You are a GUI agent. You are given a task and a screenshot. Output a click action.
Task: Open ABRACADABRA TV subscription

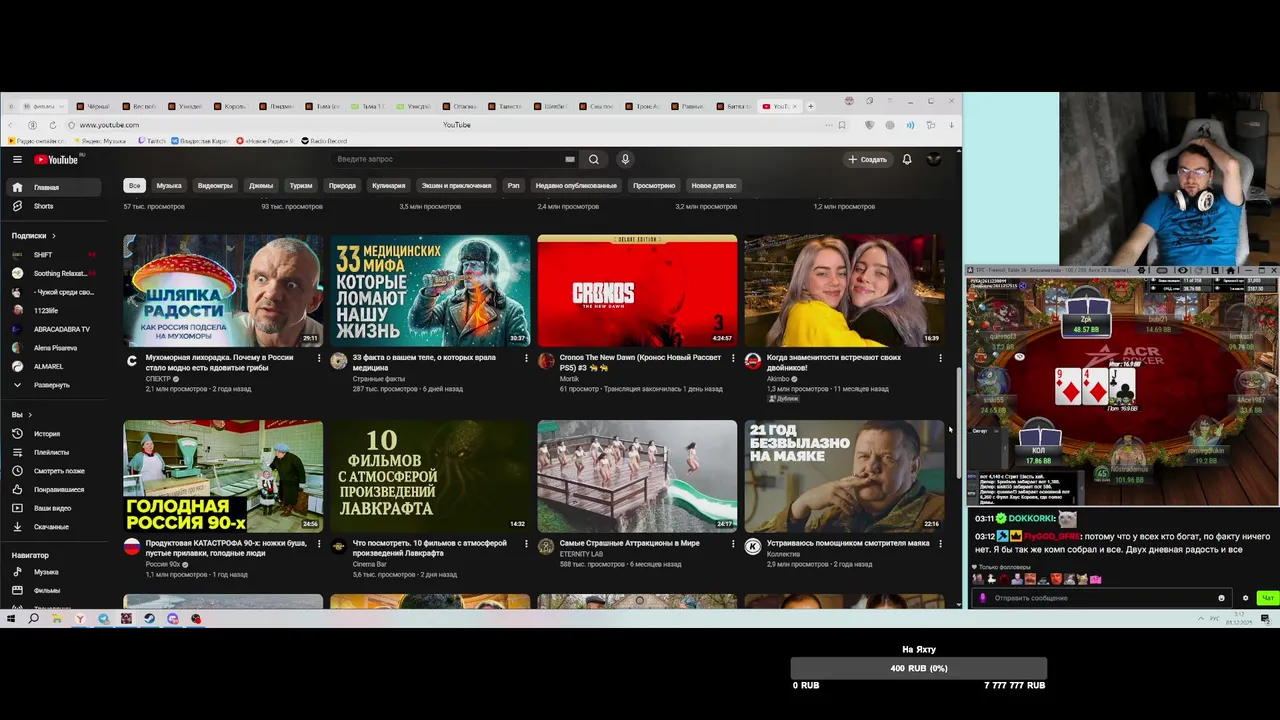(52, 329)
